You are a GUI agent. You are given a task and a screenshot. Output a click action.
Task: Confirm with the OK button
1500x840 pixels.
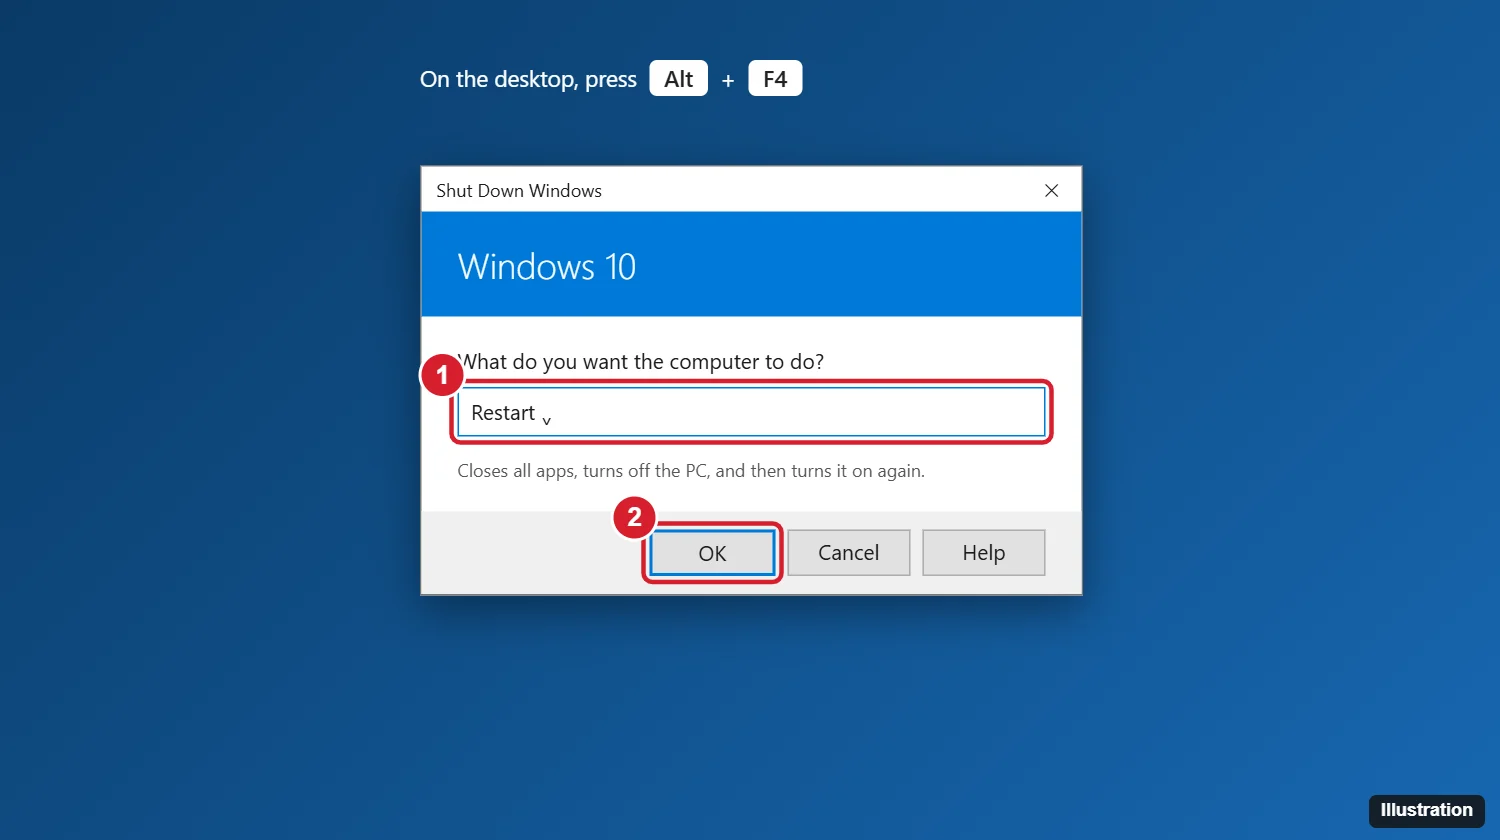point(712,553)
